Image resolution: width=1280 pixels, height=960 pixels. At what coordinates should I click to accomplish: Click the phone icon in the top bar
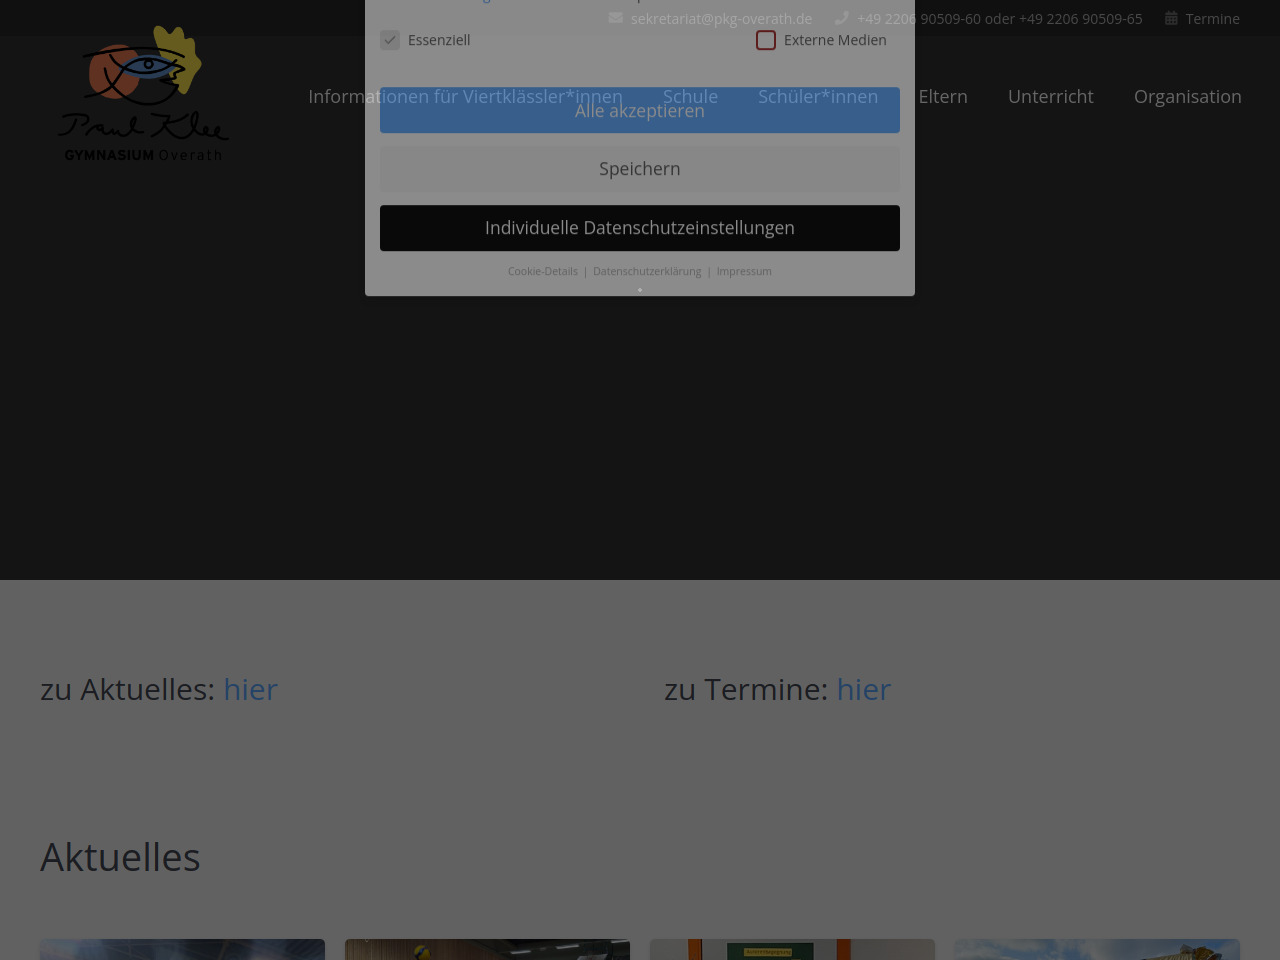coord(842,18)
